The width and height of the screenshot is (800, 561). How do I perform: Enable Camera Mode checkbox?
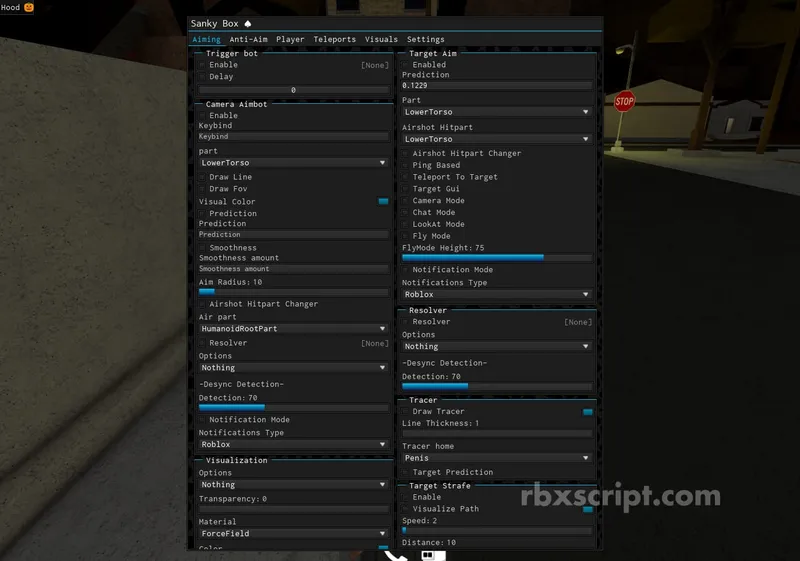point(405,200)
